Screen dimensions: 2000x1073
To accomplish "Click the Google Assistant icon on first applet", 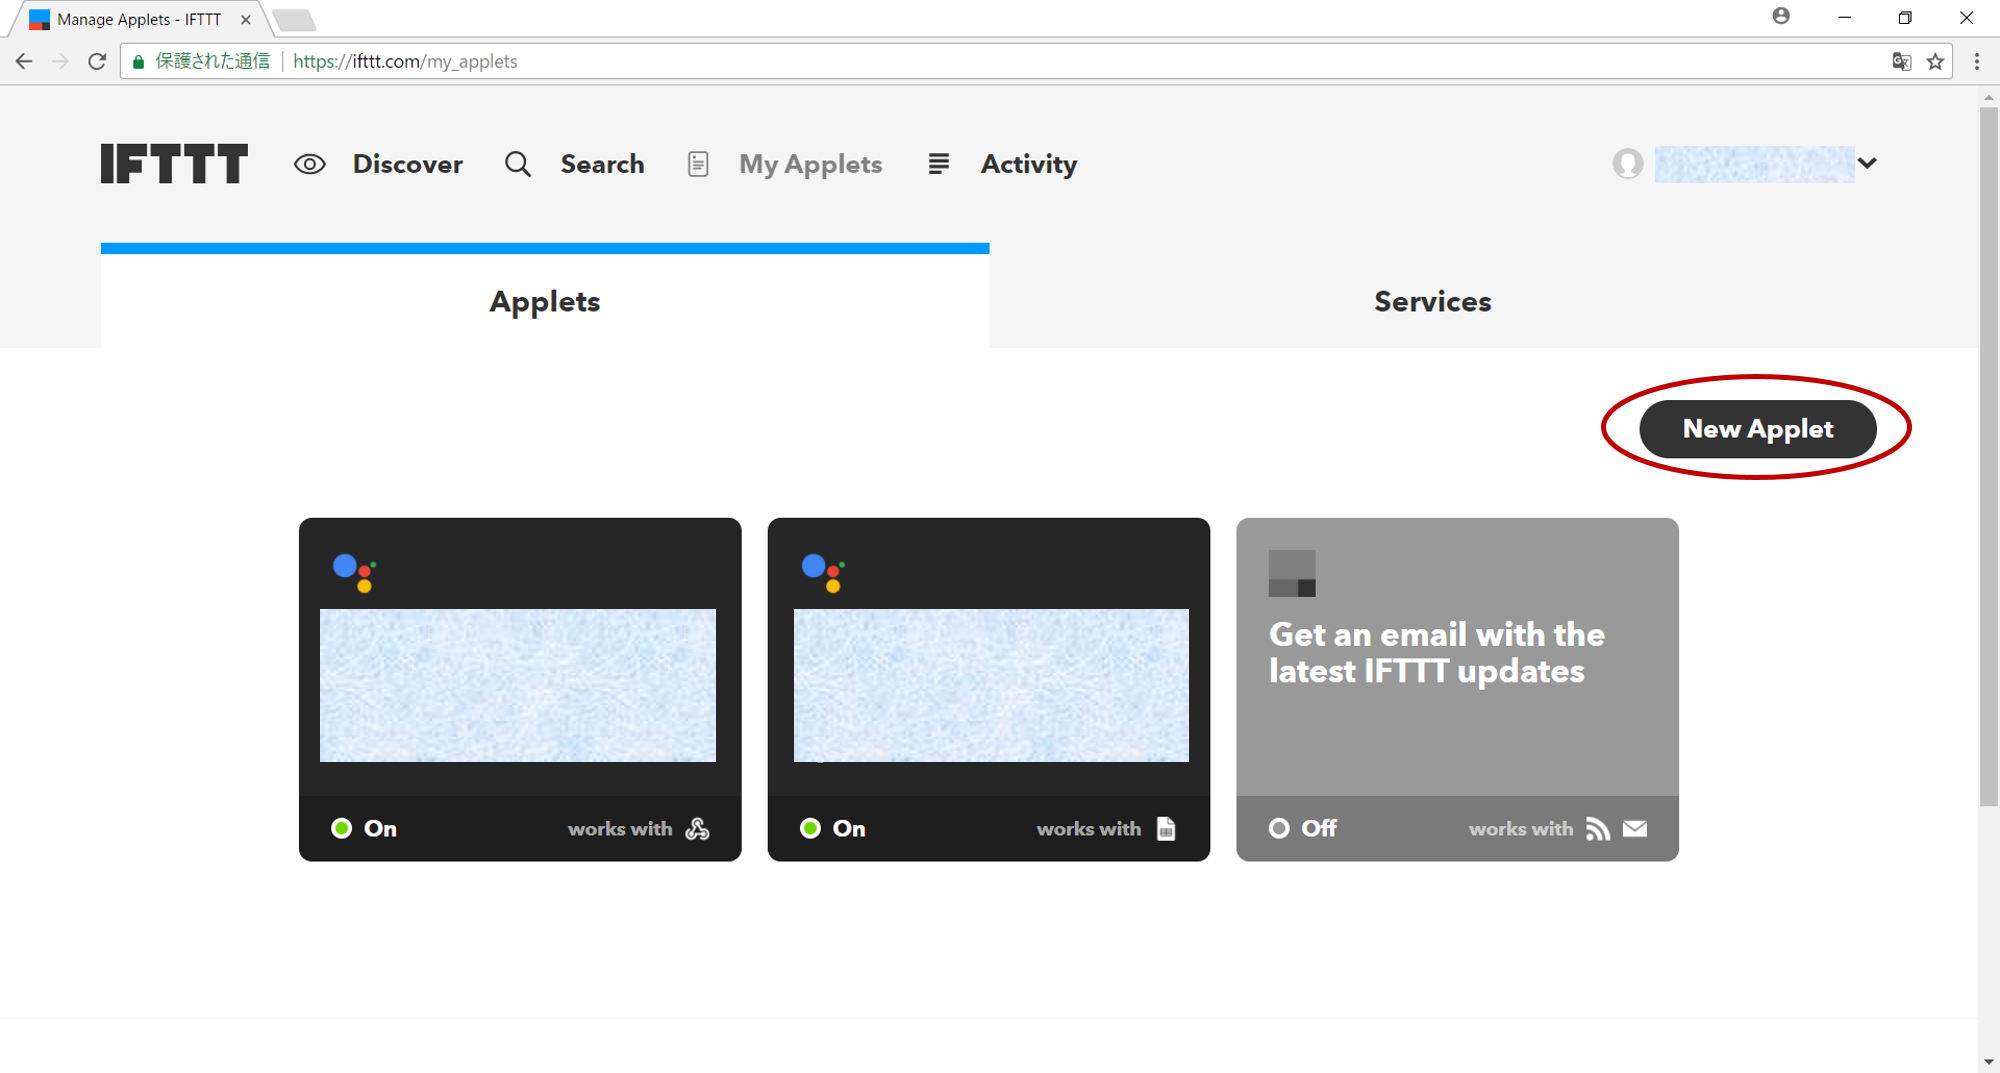I will click(x=353, y=572).
